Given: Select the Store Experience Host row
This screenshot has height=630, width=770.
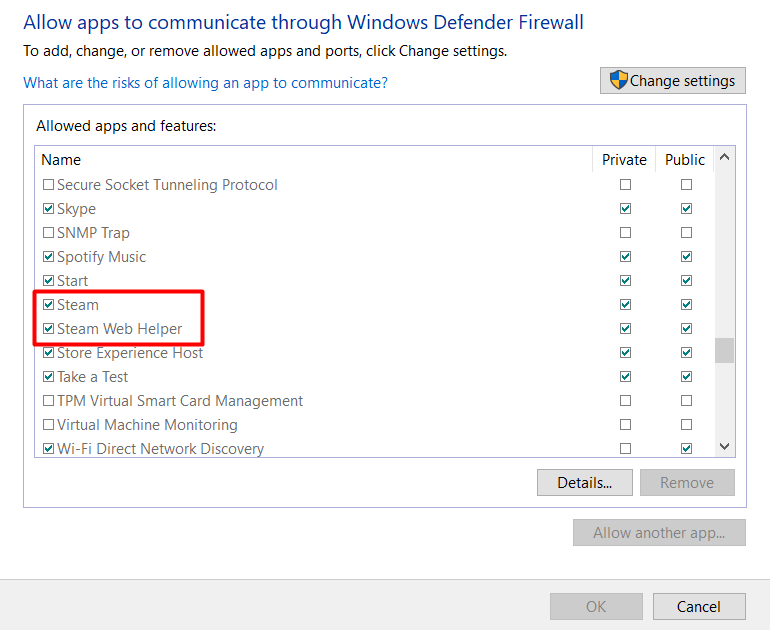Looking at the screenshot, I should click(x=130, y=353).
